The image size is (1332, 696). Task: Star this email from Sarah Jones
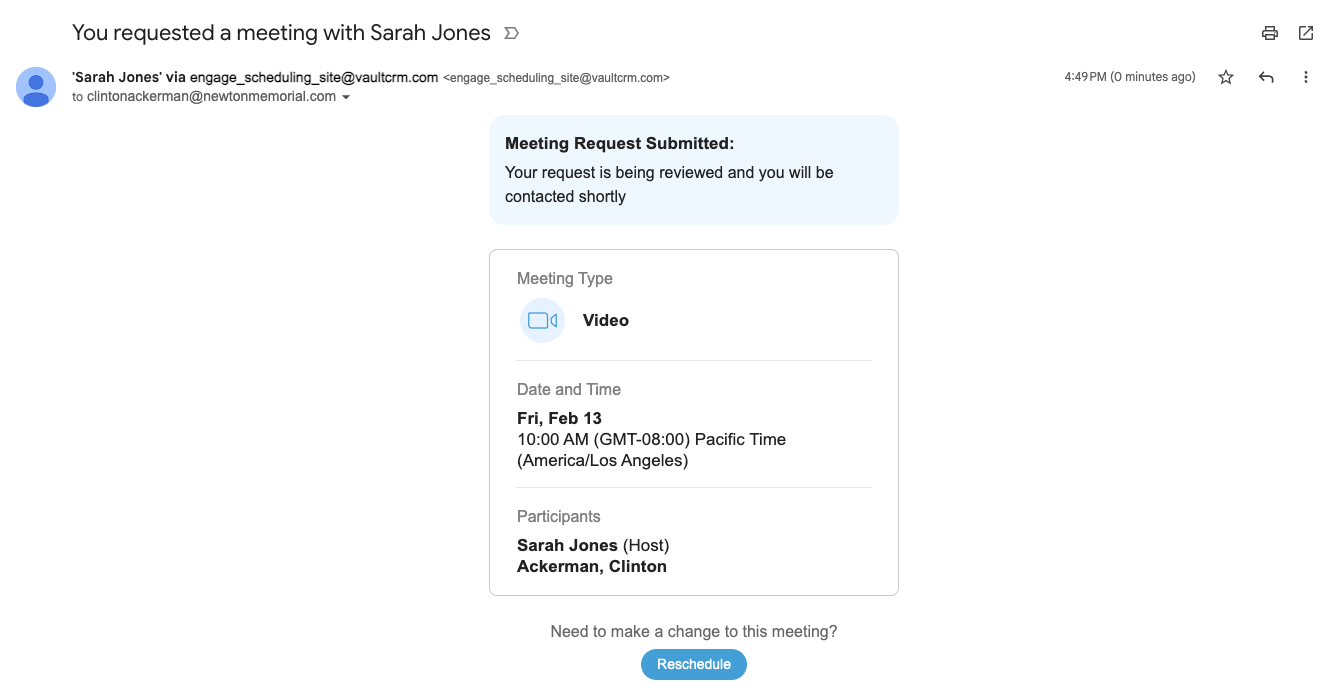point(1226,77)
